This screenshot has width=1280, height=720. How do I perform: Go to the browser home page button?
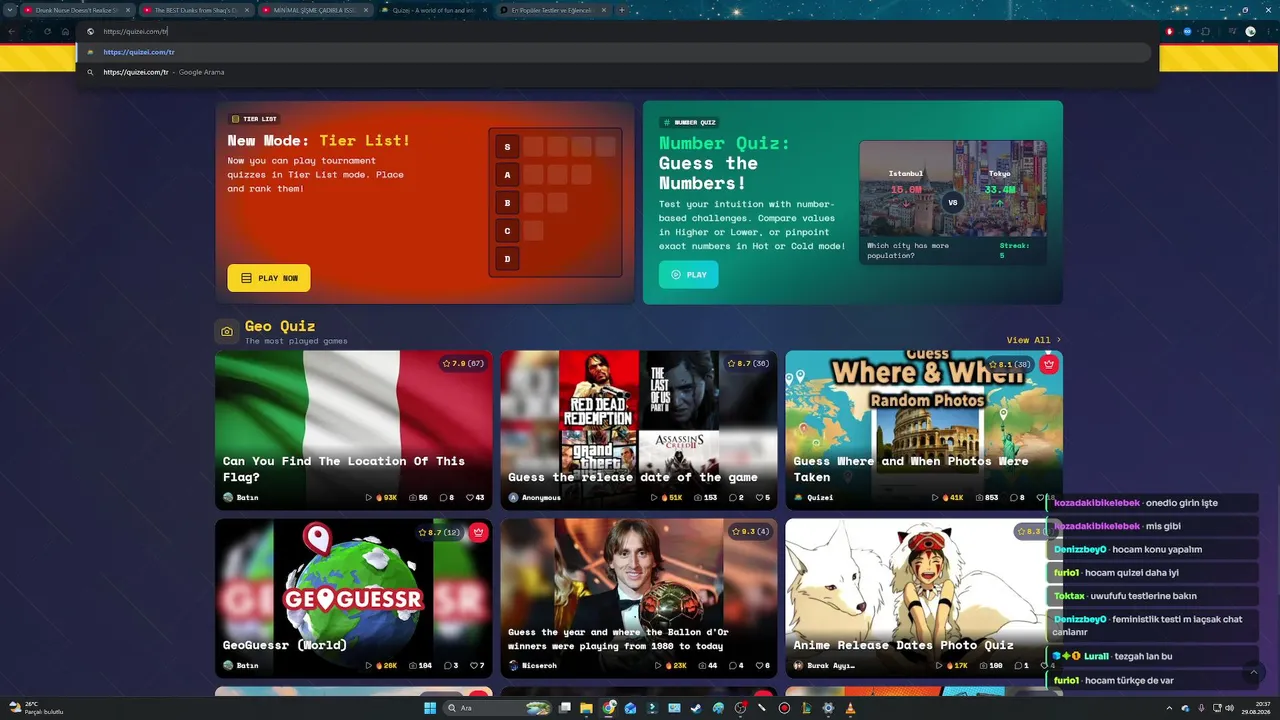65,31
